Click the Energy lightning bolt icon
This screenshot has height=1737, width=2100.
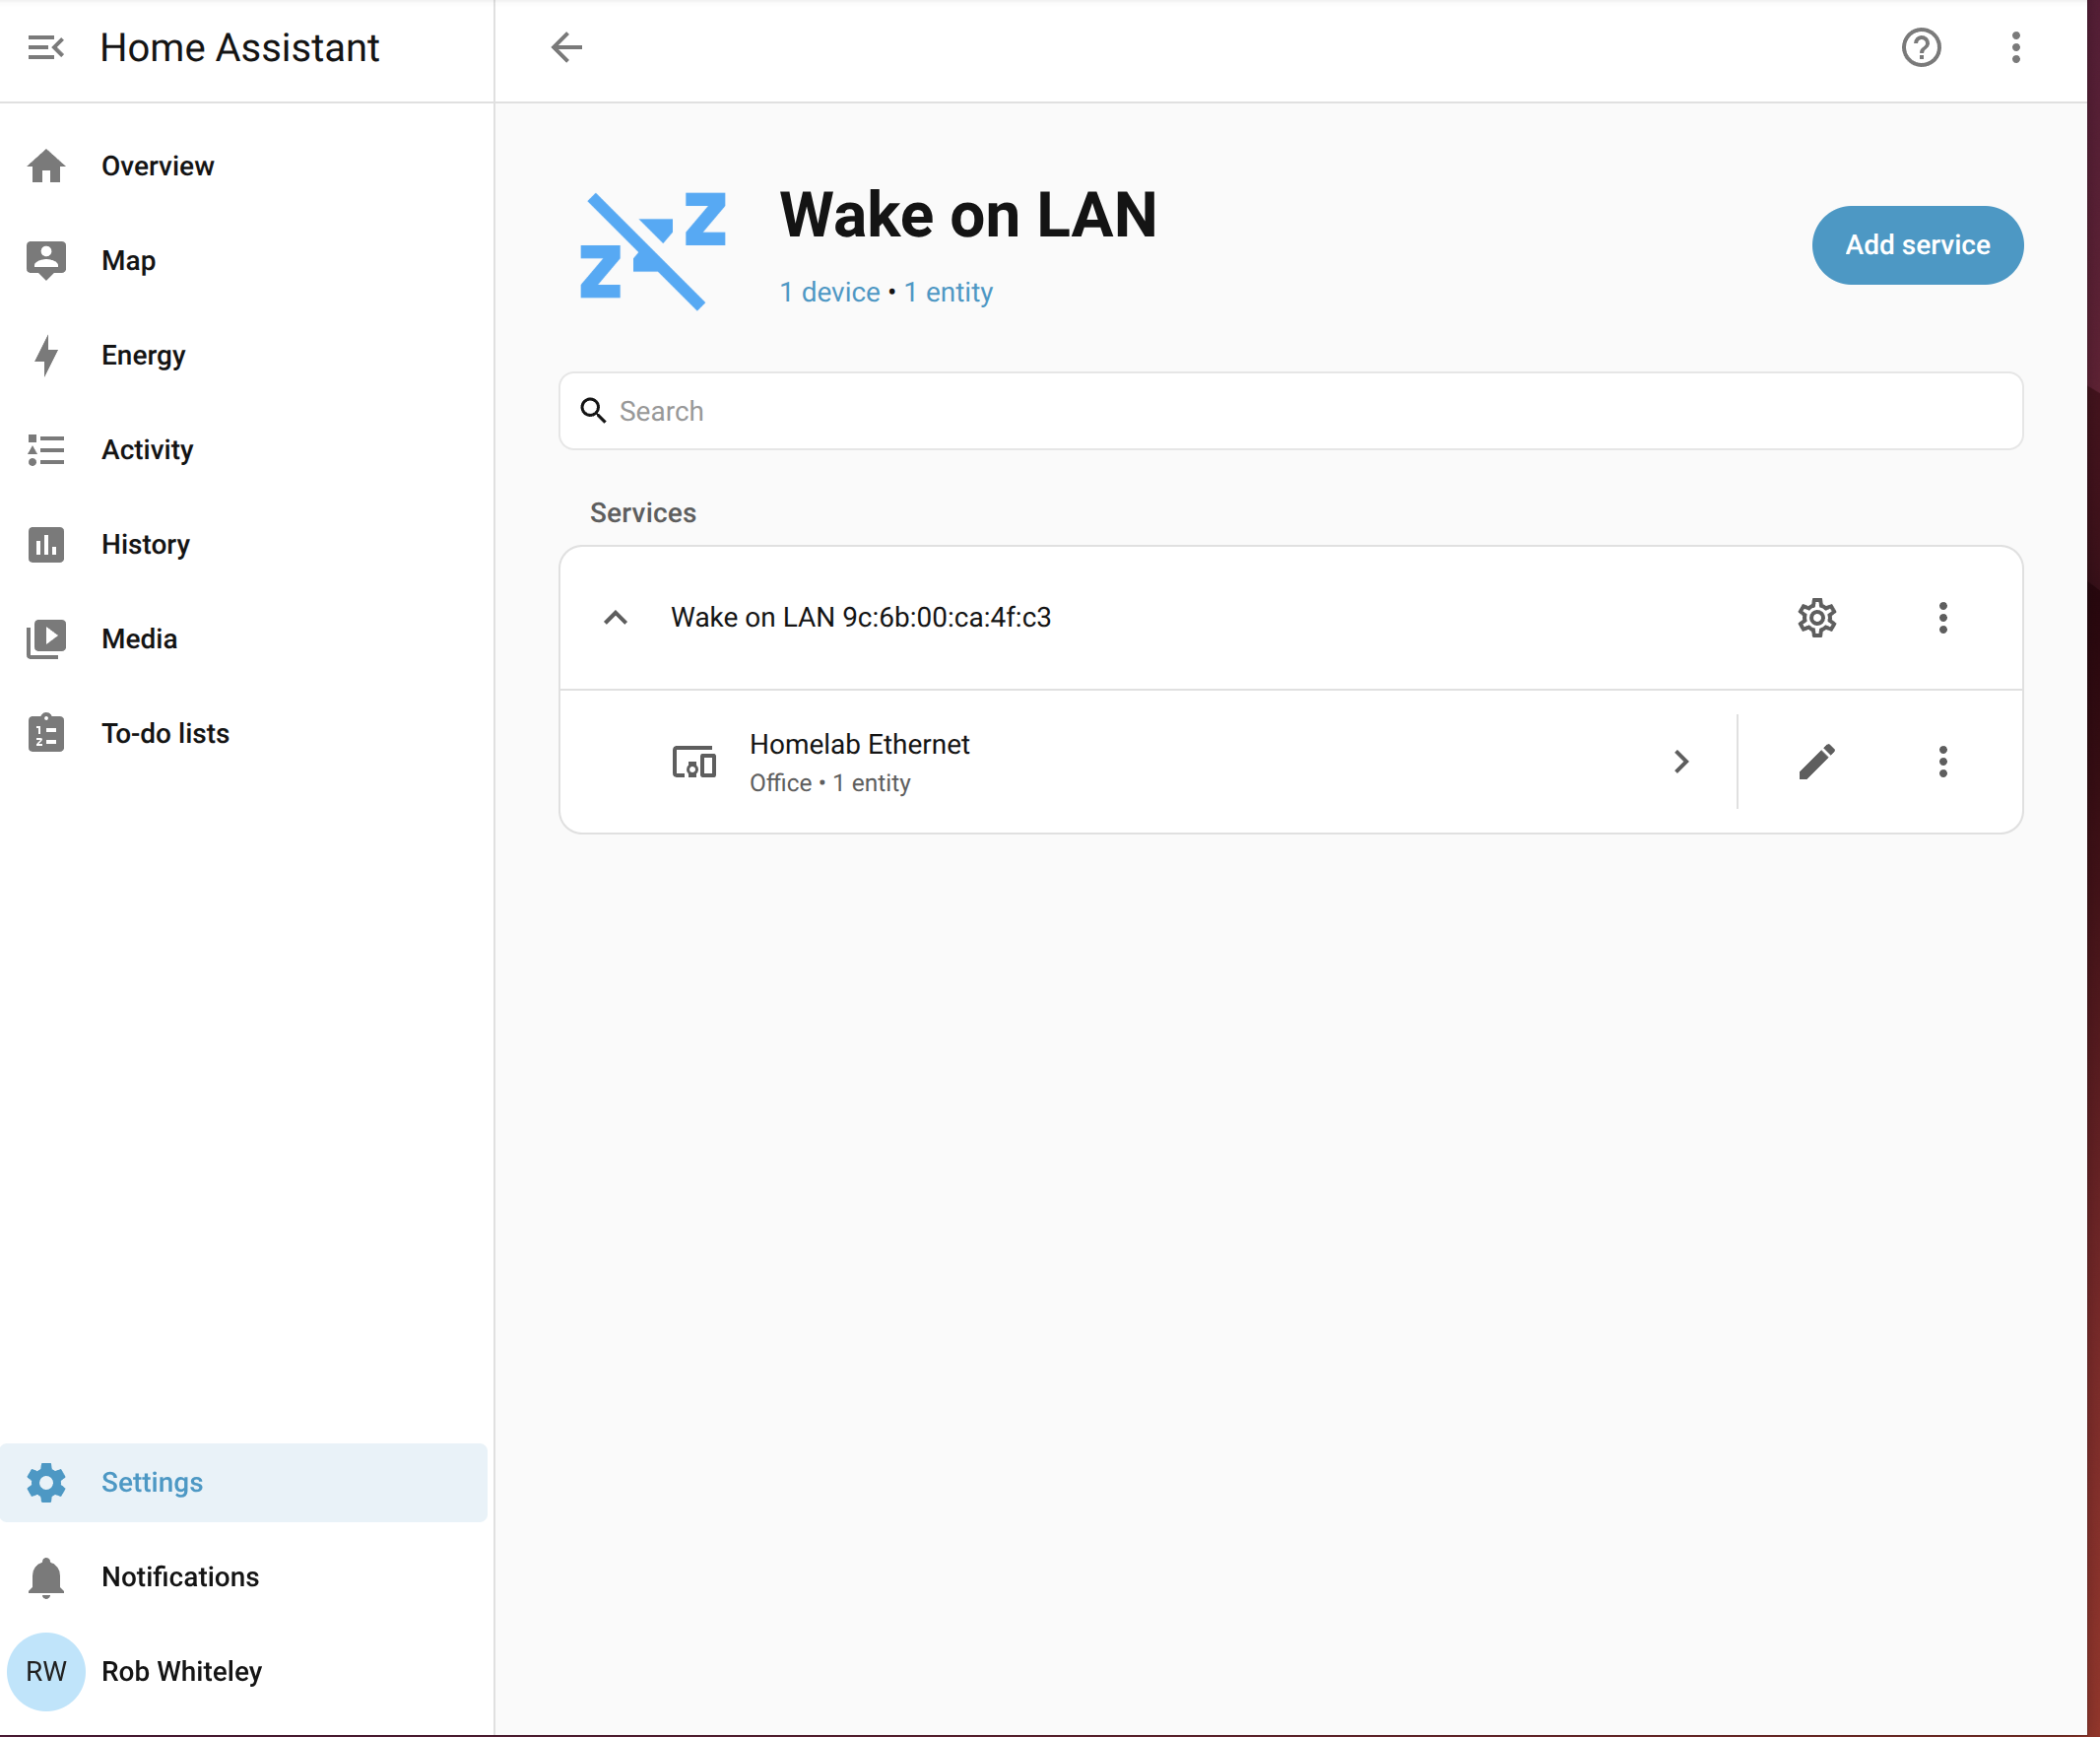(x=46, y=355)
